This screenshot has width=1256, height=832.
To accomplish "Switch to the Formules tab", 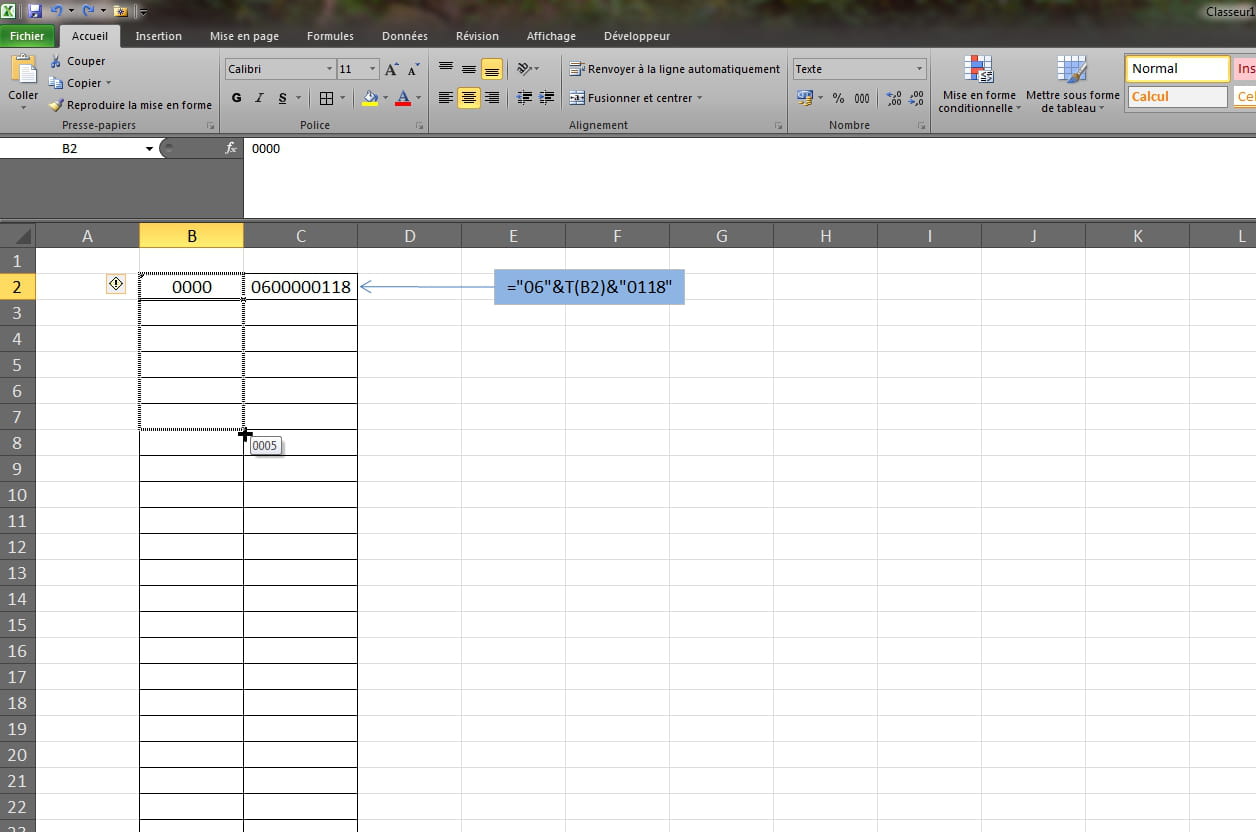I will 330,36.
